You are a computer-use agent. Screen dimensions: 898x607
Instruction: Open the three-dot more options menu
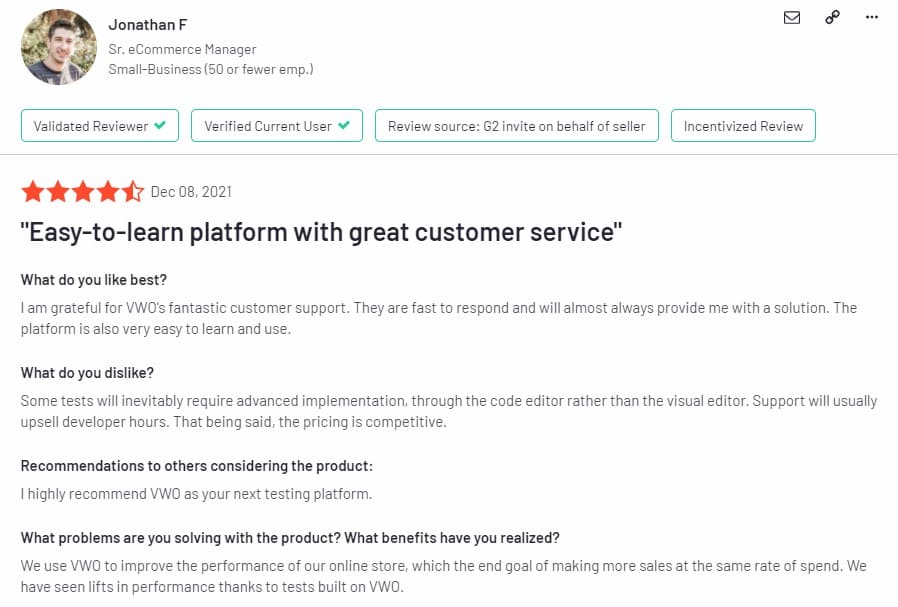click(871, 17)
